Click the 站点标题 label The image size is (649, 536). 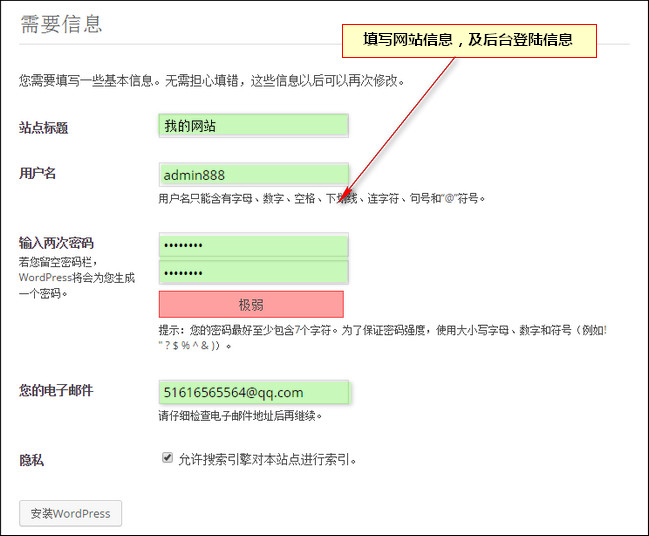43,127
